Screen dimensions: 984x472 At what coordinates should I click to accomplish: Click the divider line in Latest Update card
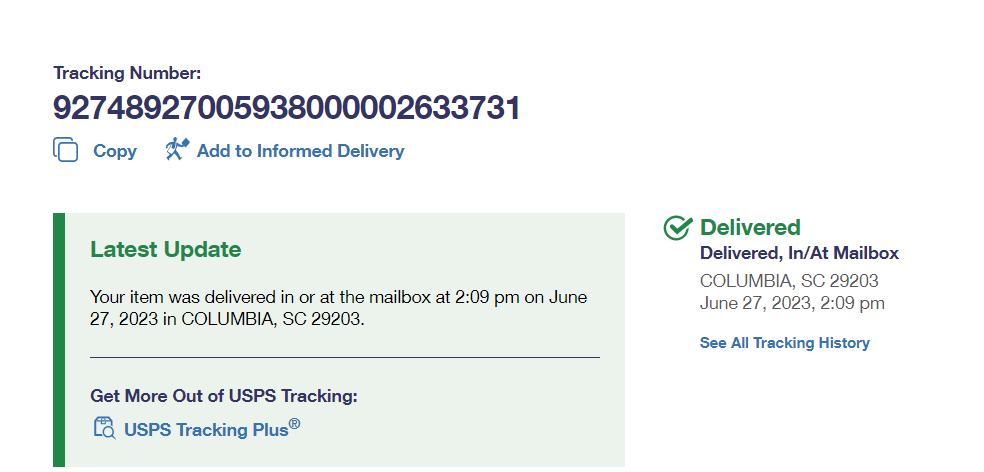(345, 357)
